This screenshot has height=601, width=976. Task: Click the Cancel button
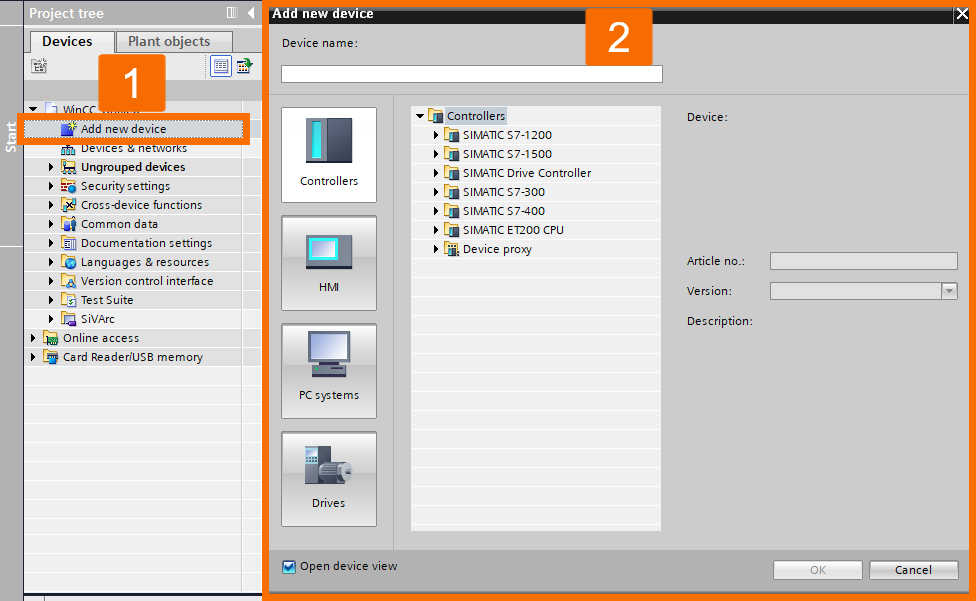[913, 570]
